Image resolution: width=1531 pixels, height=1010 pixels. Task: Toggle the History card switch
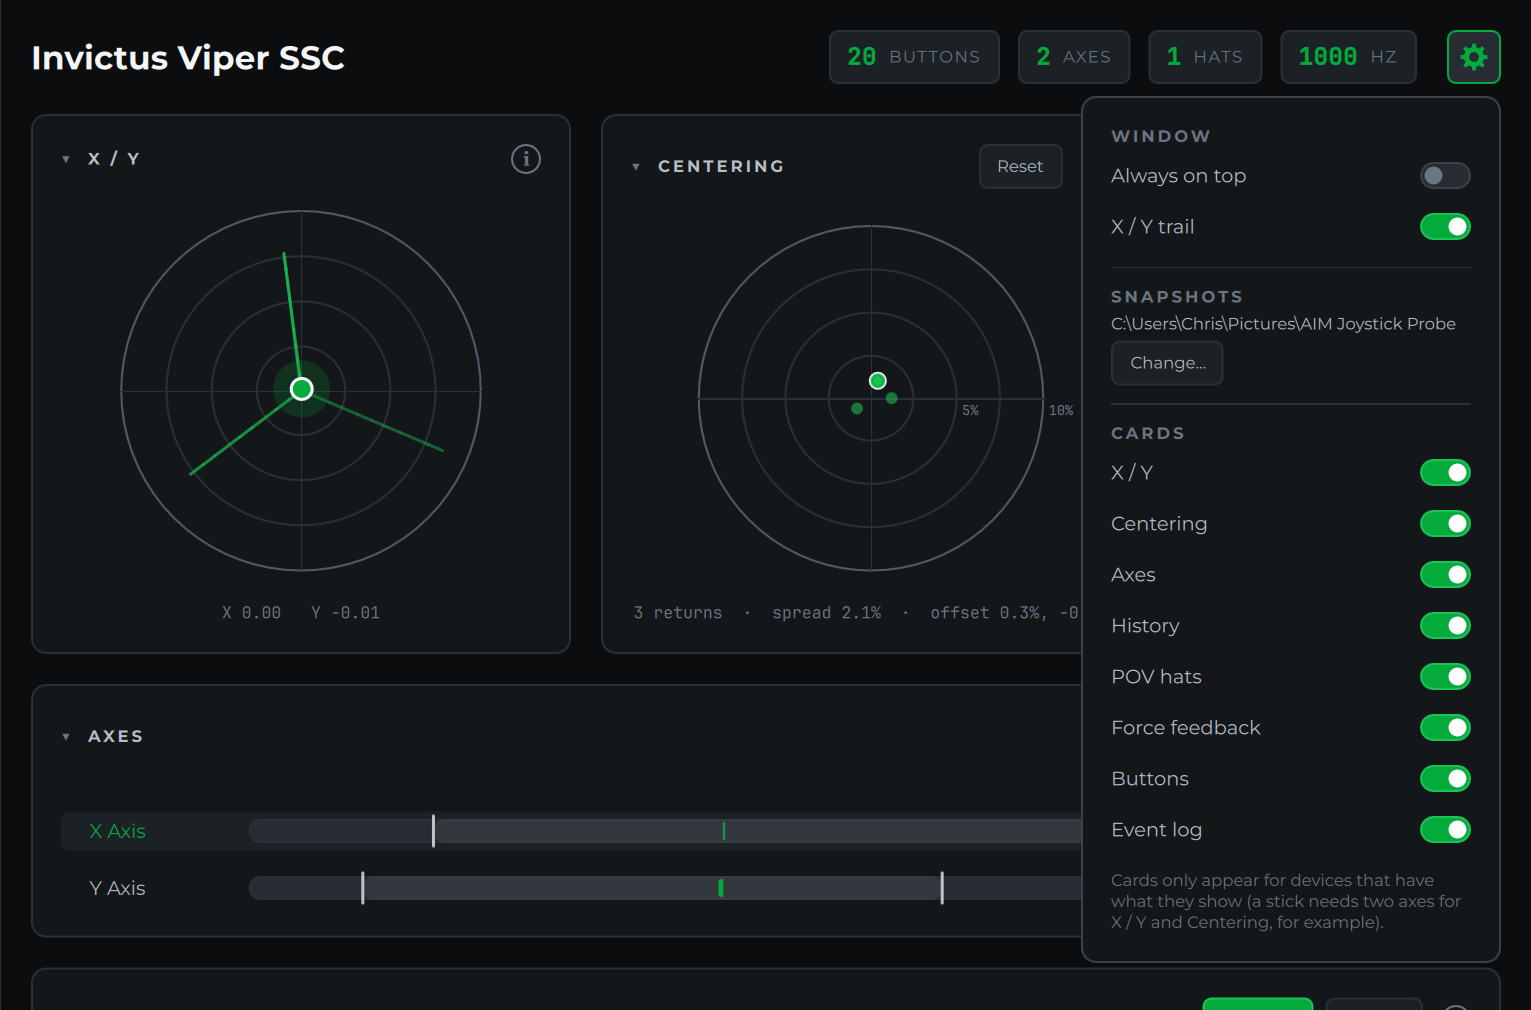click(x=1445, y=626)
